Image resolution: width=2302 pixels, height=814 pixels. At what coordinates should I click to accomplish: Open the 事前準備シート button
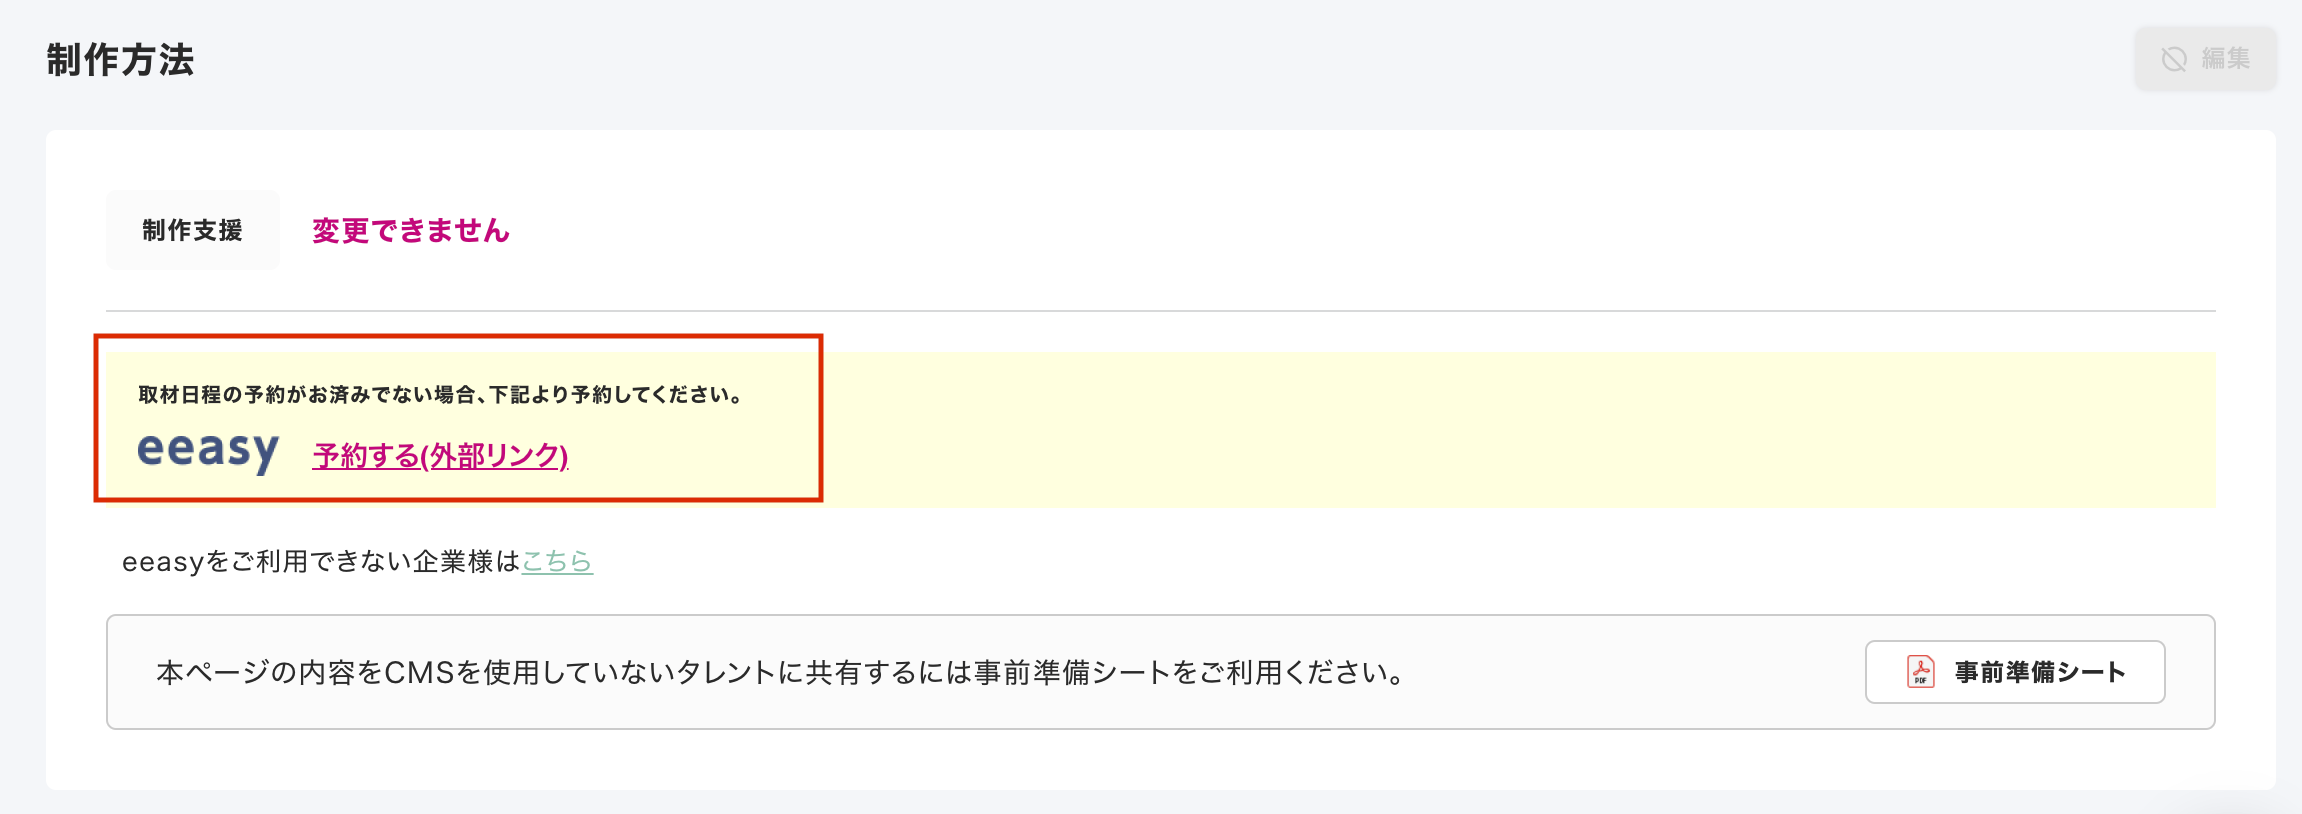tap(2015, 672)
